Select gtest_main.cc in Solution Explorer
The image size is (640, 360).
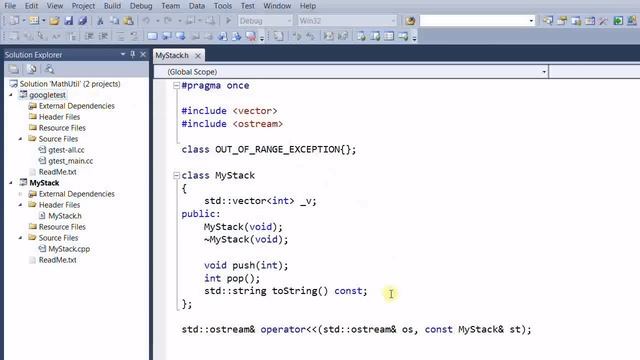click(x=71, y=161)
